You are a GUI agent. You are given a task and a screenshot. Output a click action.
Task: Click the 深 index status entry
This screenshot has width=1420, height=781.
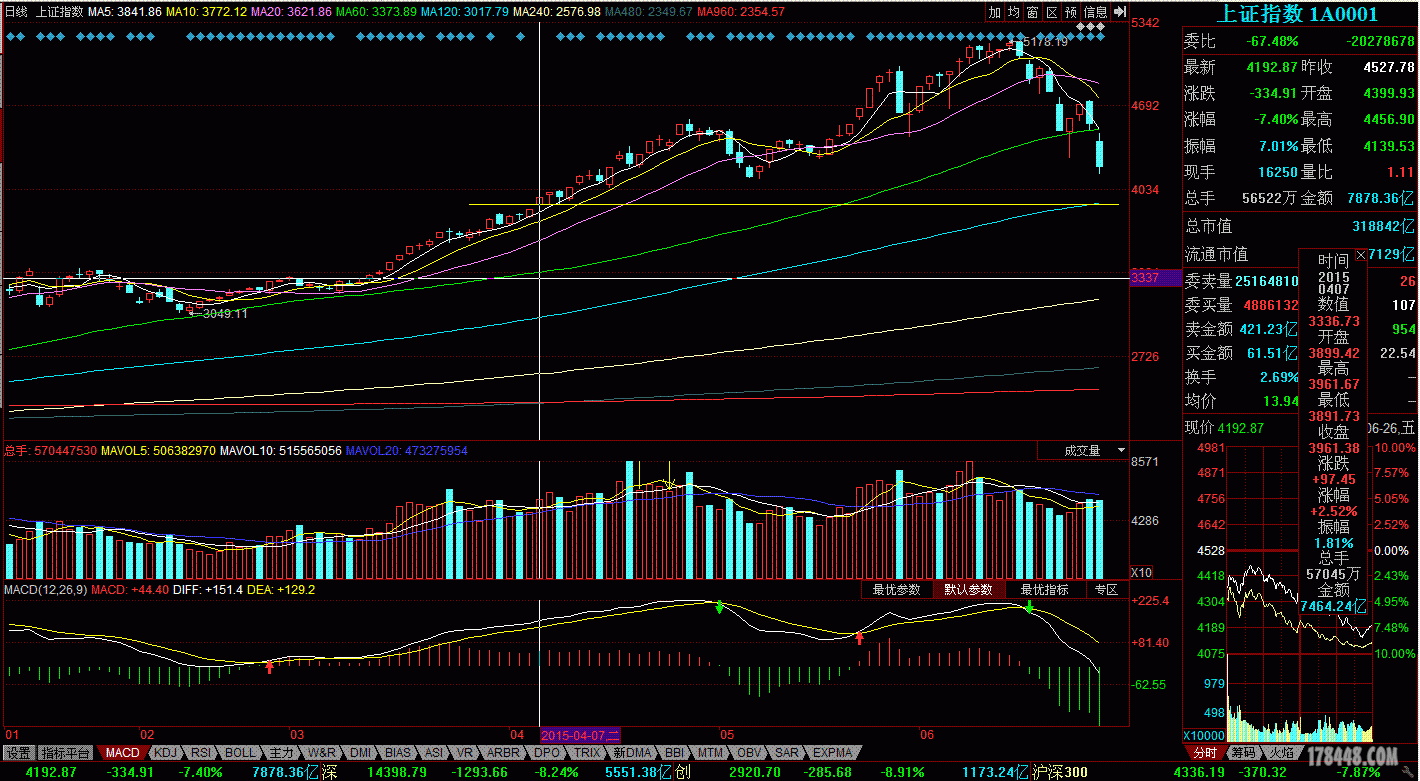click(331, 772)
